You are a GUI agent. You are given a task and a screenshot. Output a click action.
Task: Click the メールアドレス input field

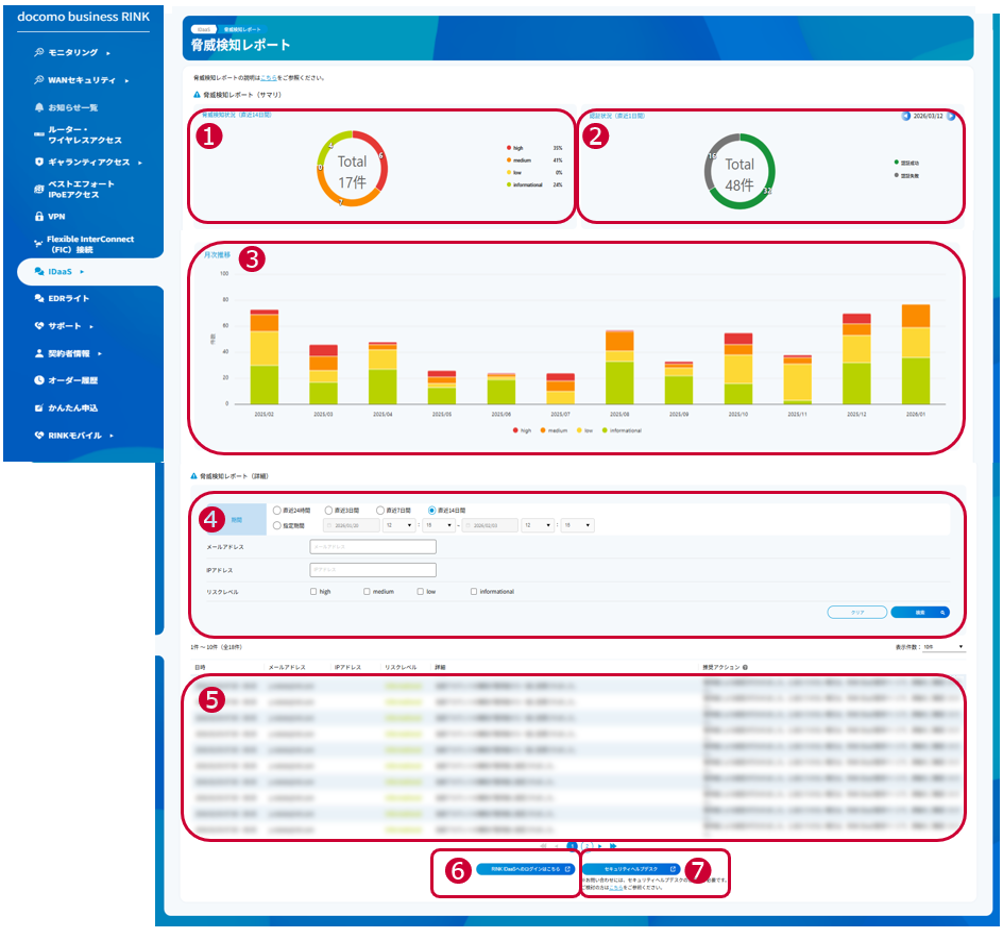click(373, 547)
